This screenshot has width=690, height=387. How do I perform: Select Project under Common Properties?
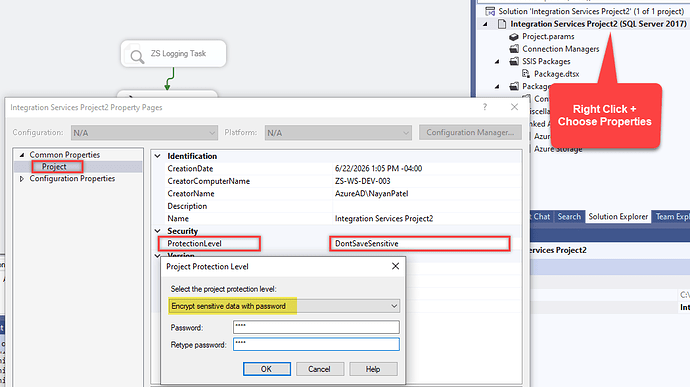click(x=54, y=167)
